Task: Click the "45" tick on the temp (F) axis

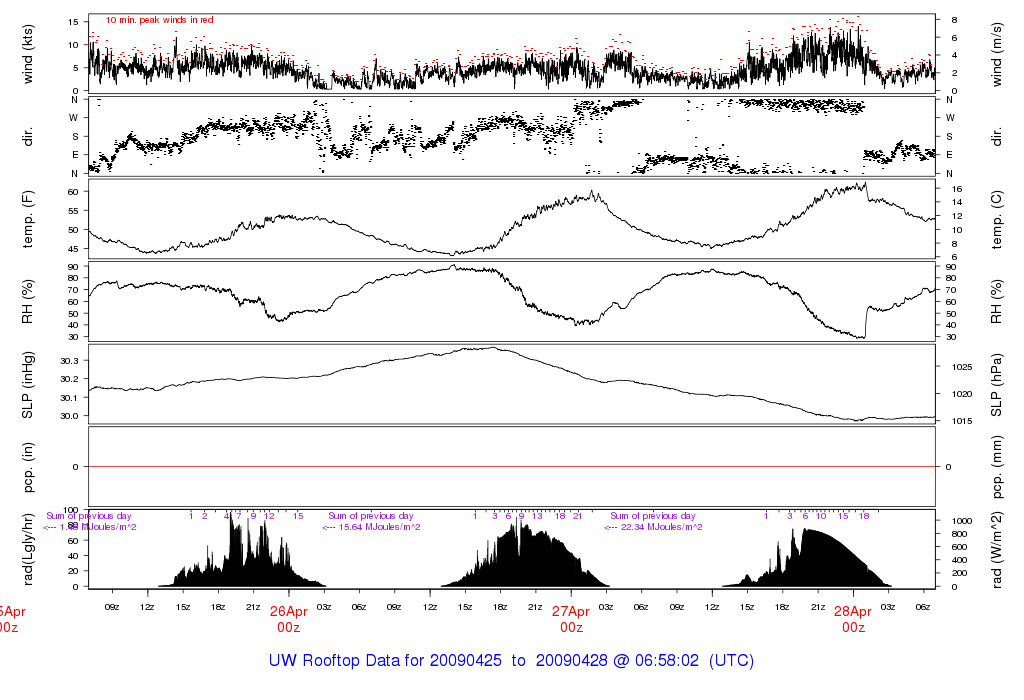Action: coord(73,249)
